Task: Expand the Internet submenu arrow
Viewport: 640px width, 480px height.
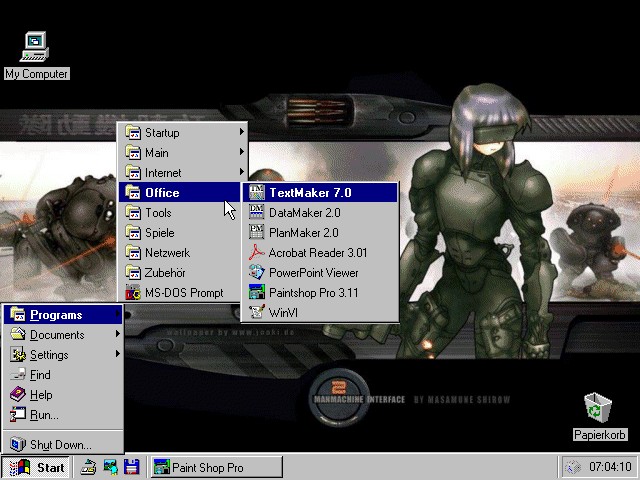Action: (242, 172)
